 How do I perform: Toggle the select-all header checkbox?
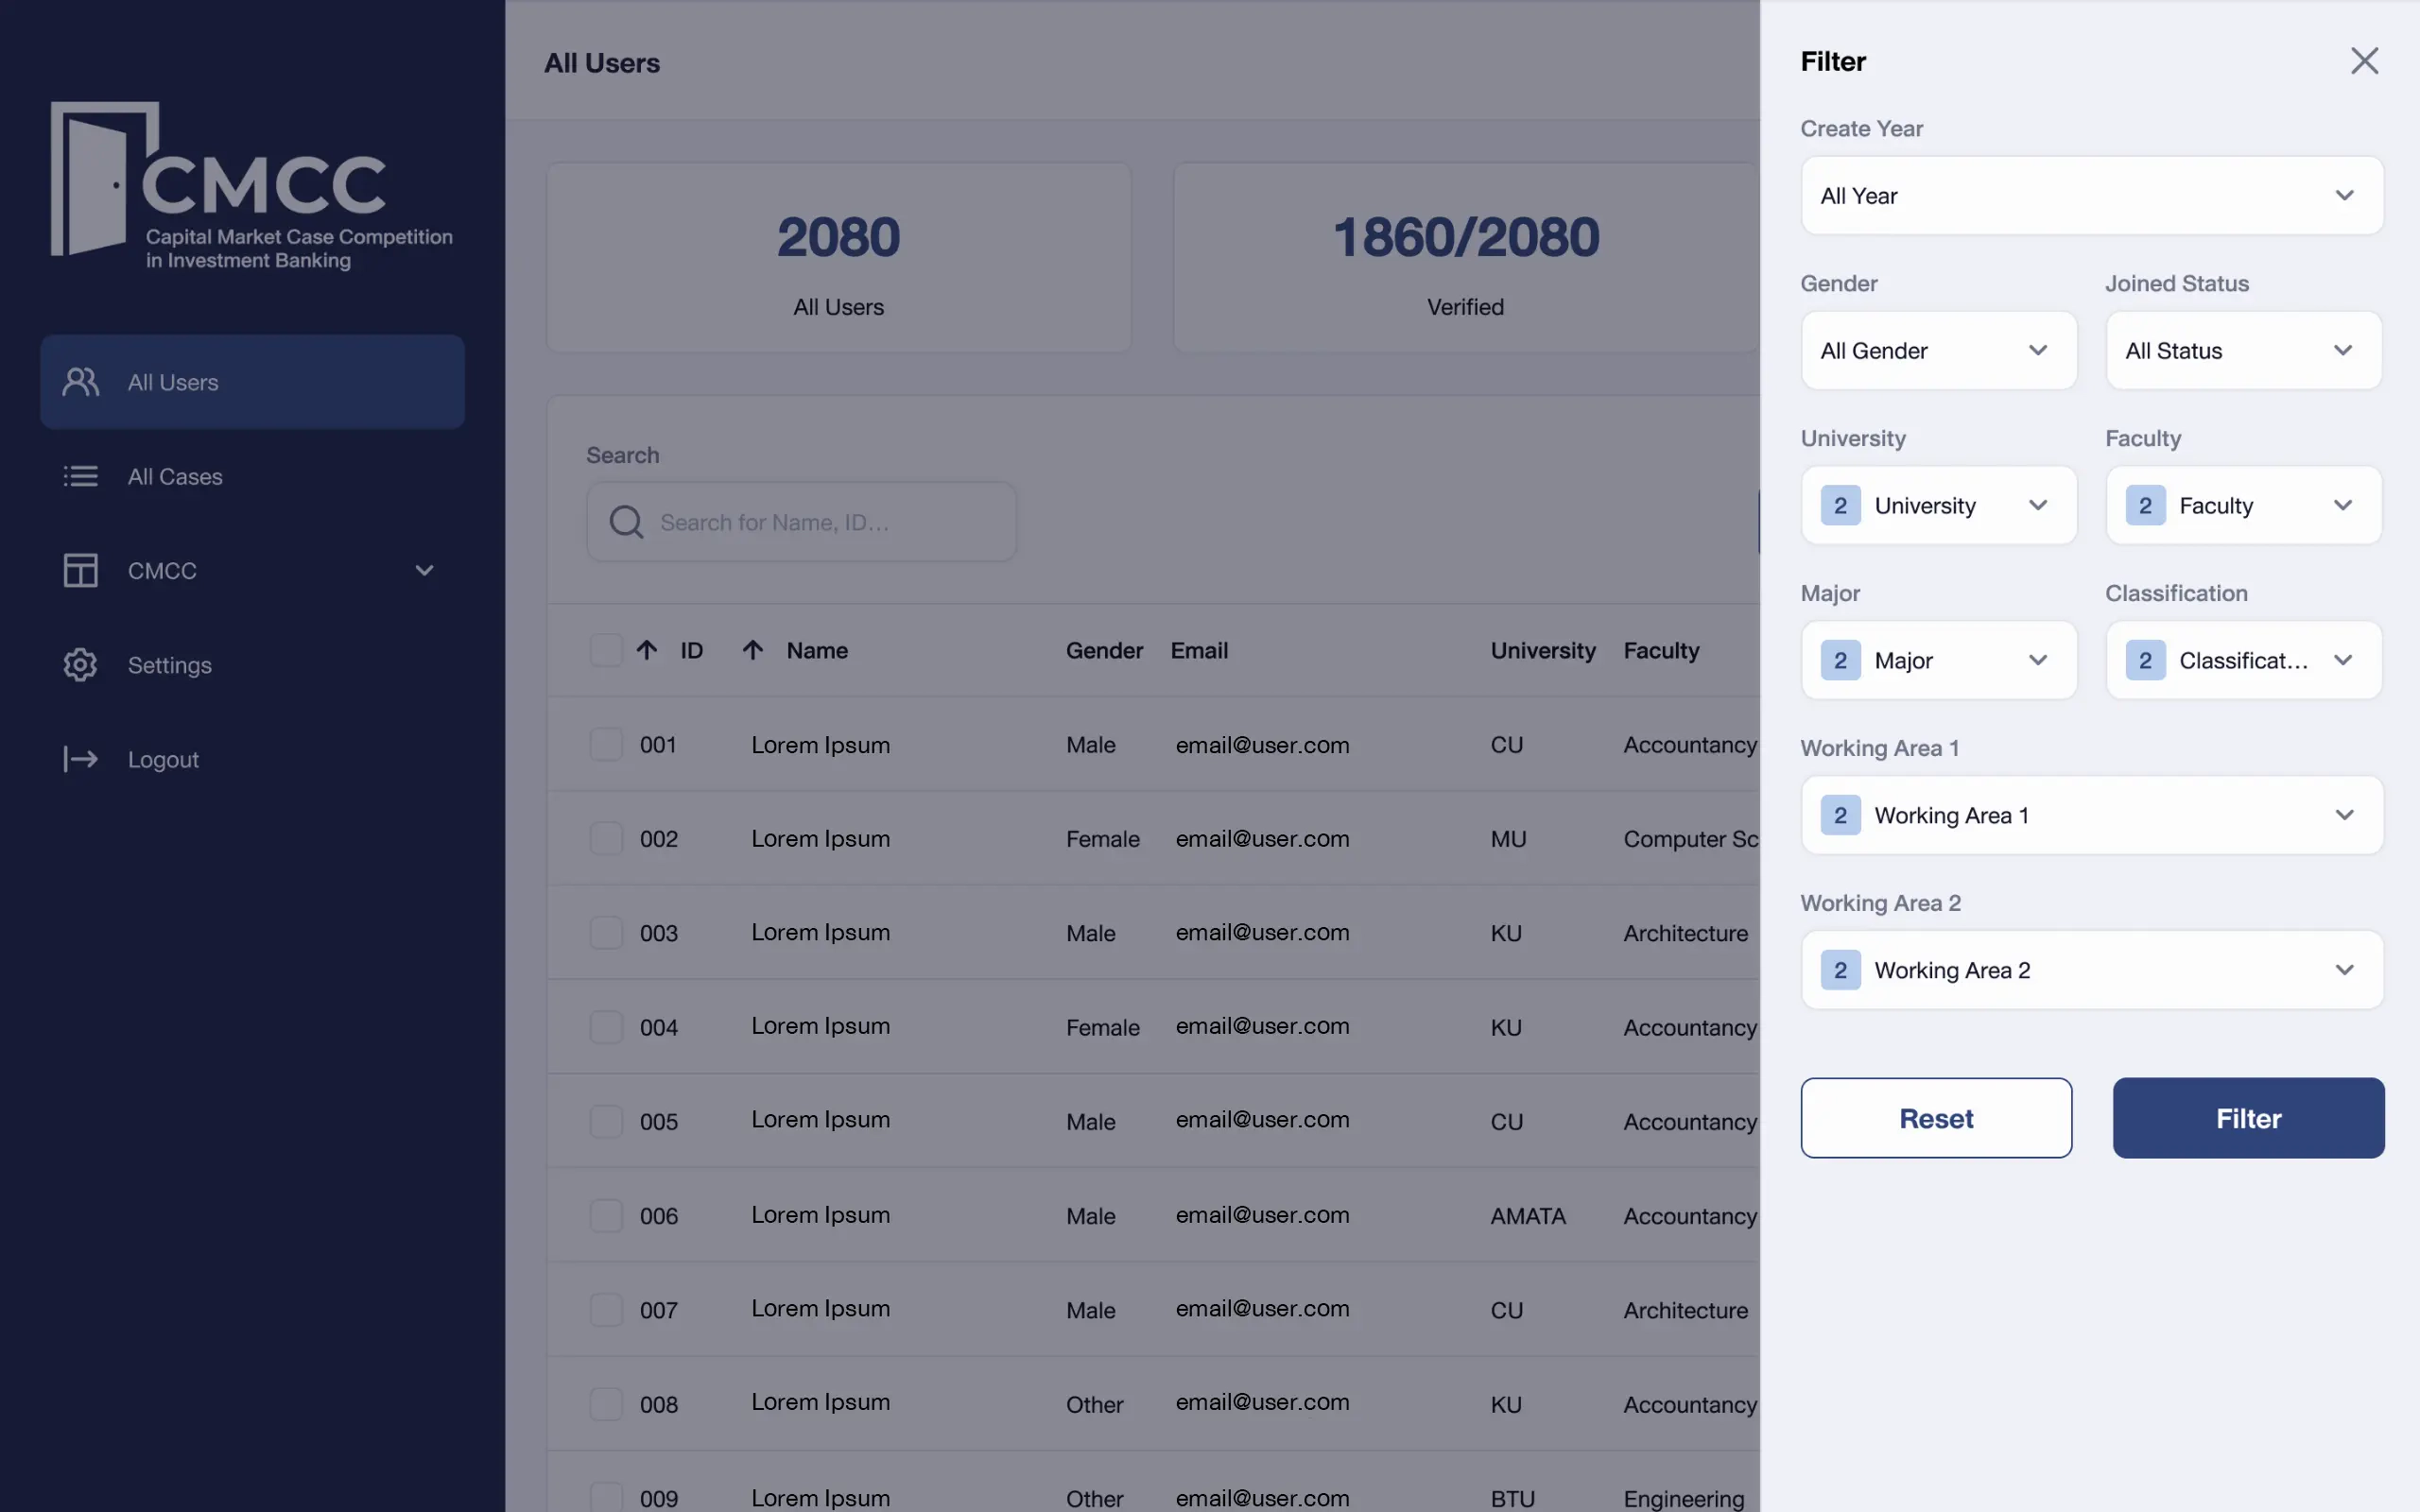click(x=606, y=650)
